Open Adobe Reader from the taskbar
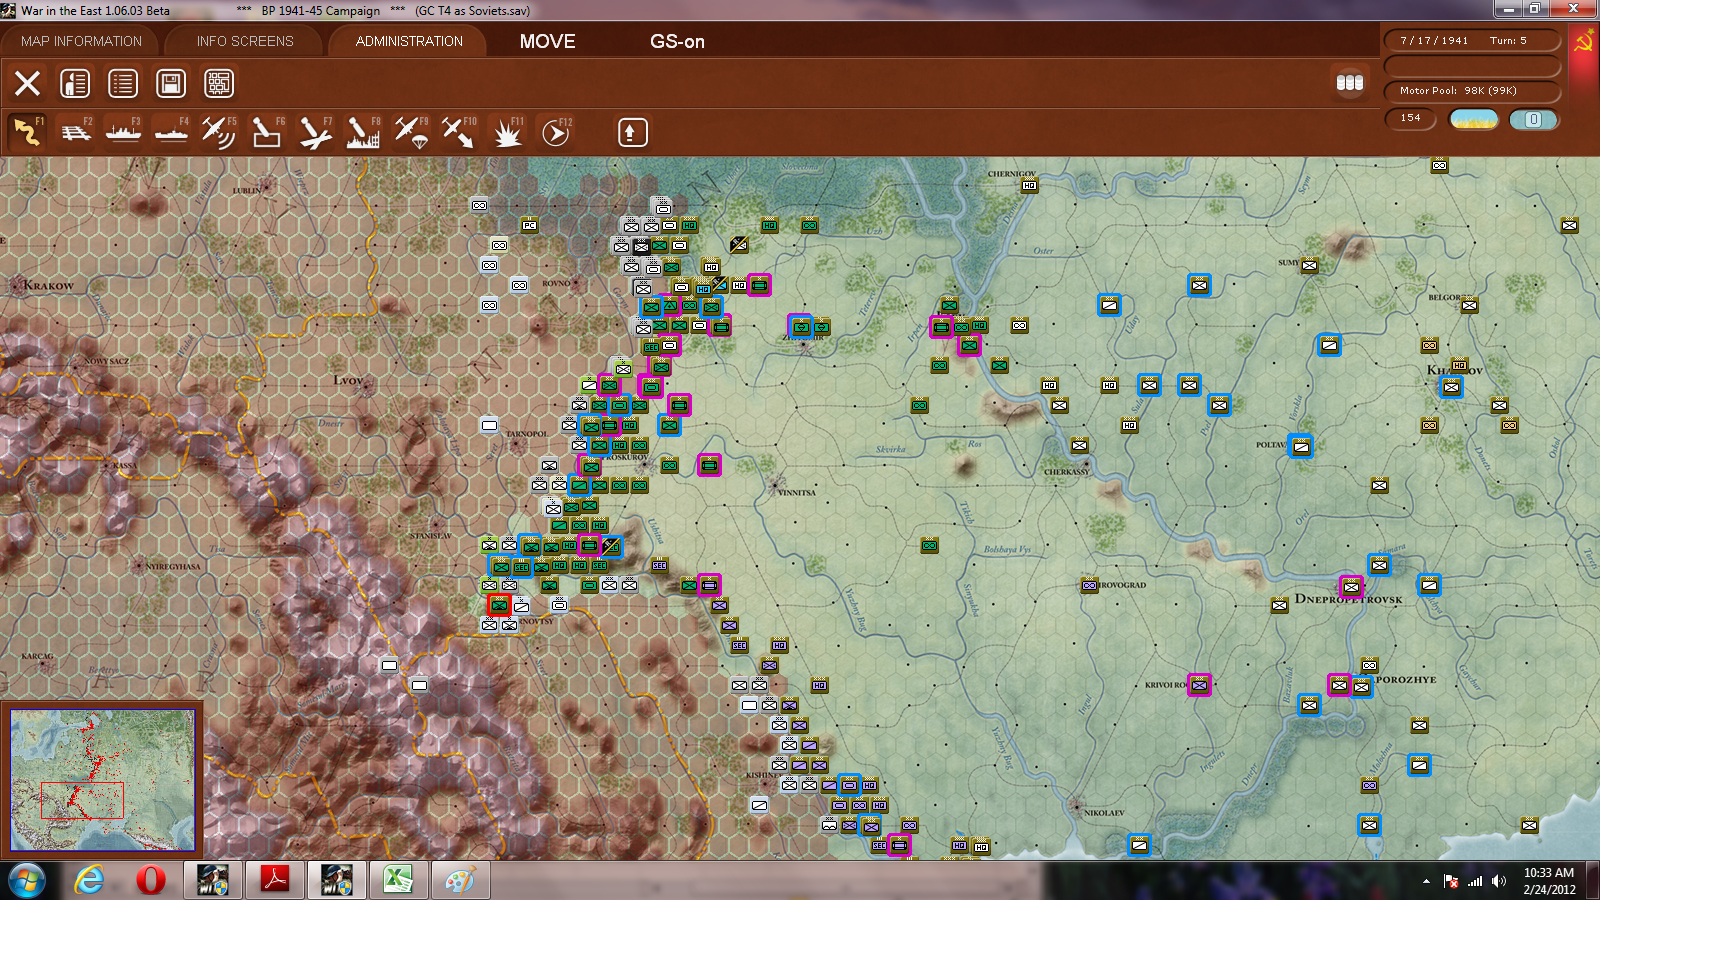 coord(275,881)
